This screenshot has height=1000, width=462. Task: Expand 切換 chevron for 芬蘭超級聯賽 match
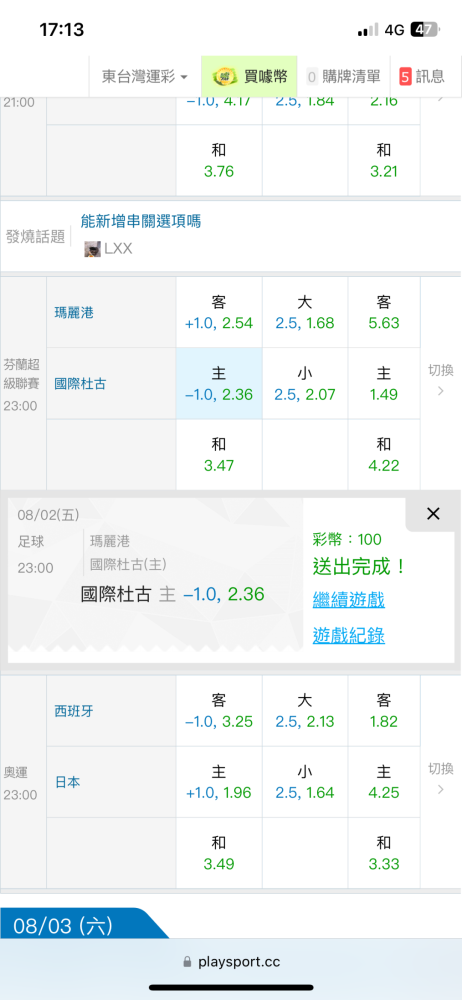click(x=440, y=381)
